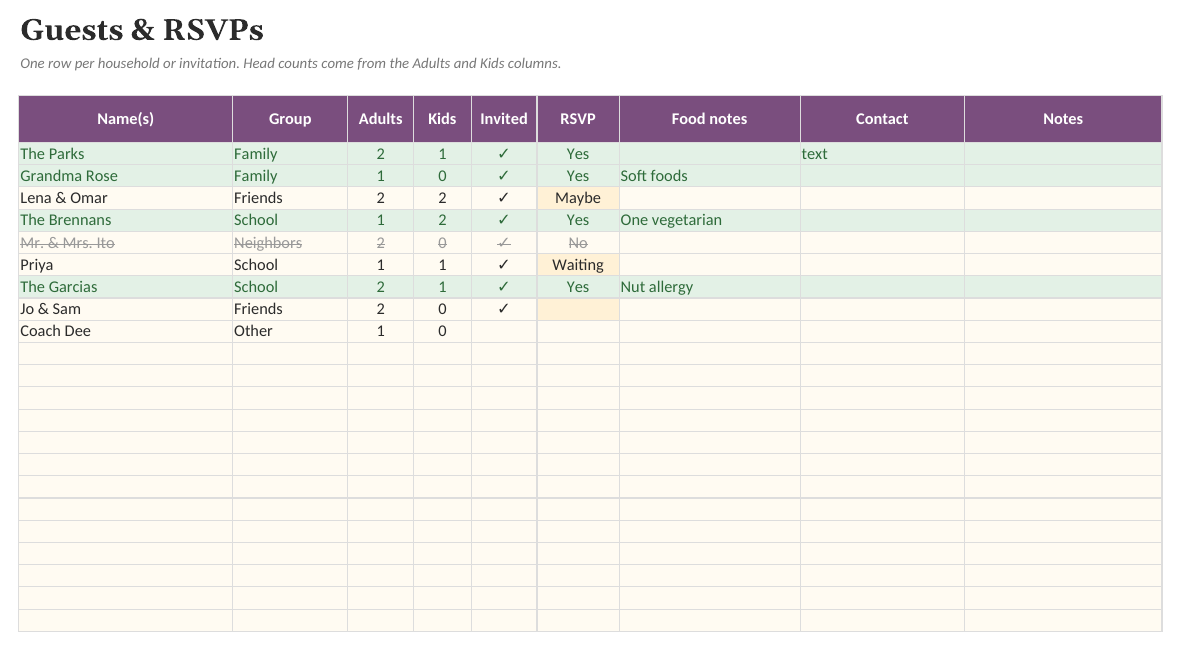Click the "The Brennans" name cell
The height and width of the screenshot is (650, 1181).
click(x=126, y=220)
